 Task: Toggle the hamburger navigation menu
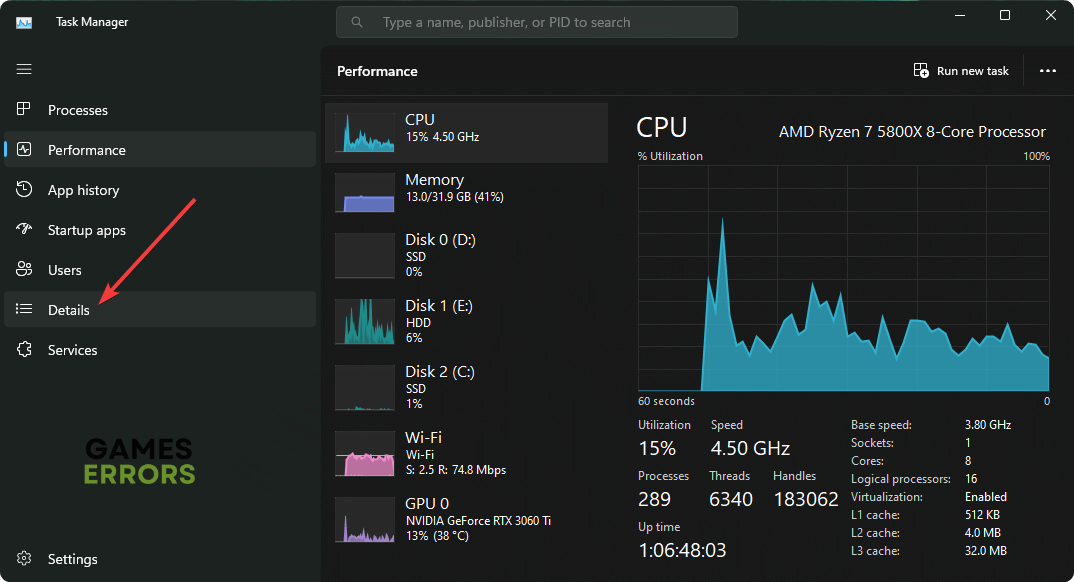(24, 69)
